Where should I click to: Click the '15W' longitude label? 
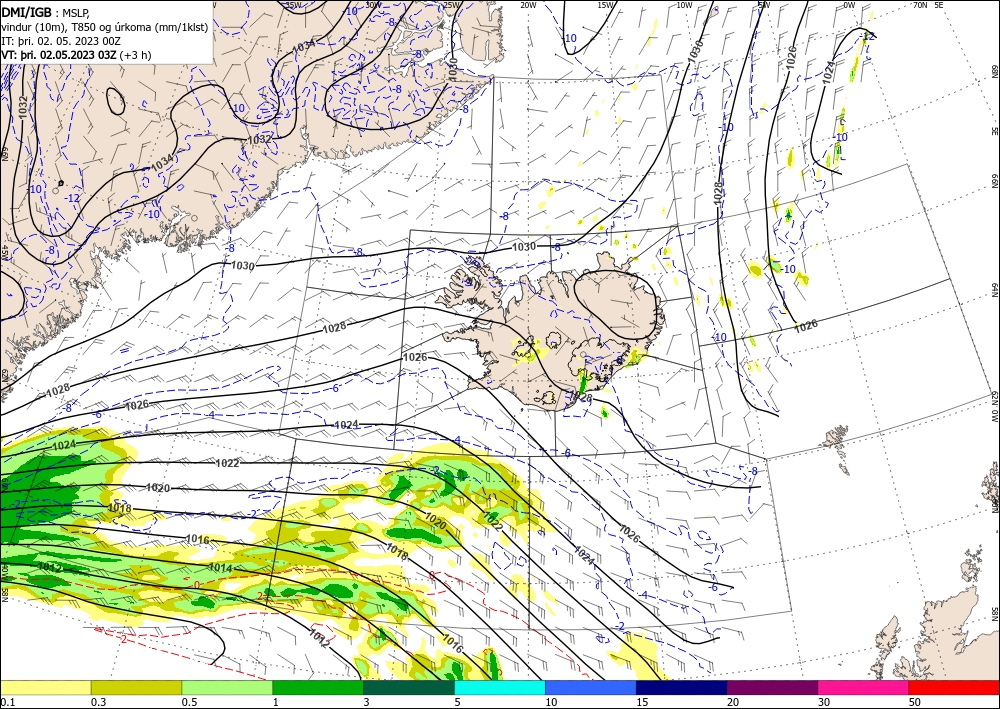coord(605,5)
